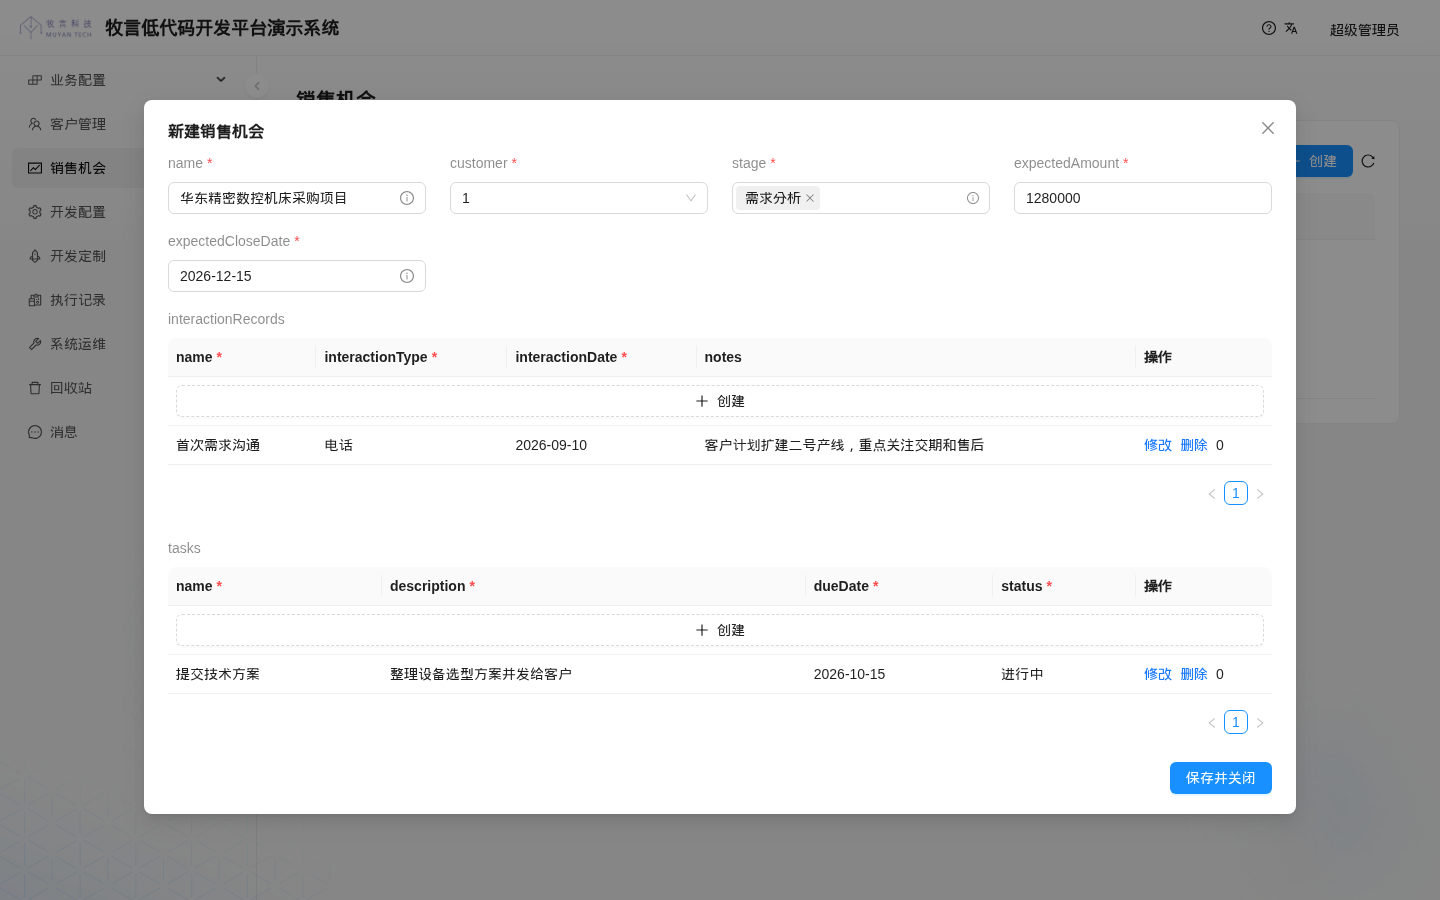Focus the expectedAmount input field
Viewport: 1440px width, 900px height.
point(1143,198)
